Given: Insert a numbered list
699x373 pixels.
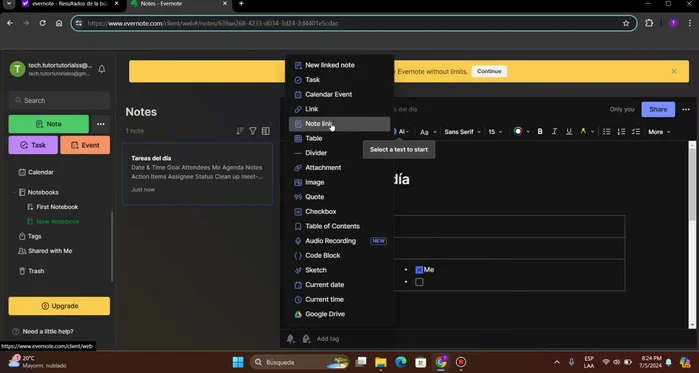Looking at the screenshot, I should point(621,131).
